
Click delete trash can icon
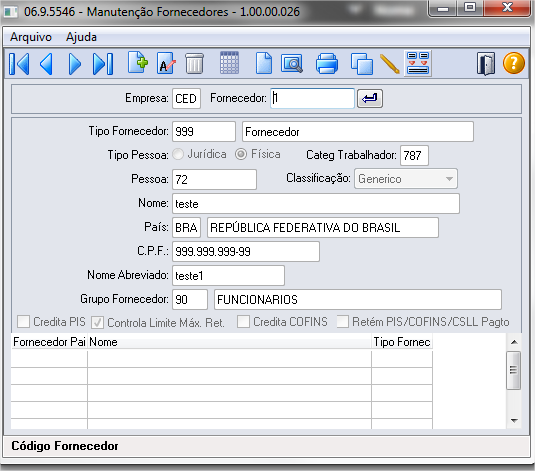[x=194, y=63]
